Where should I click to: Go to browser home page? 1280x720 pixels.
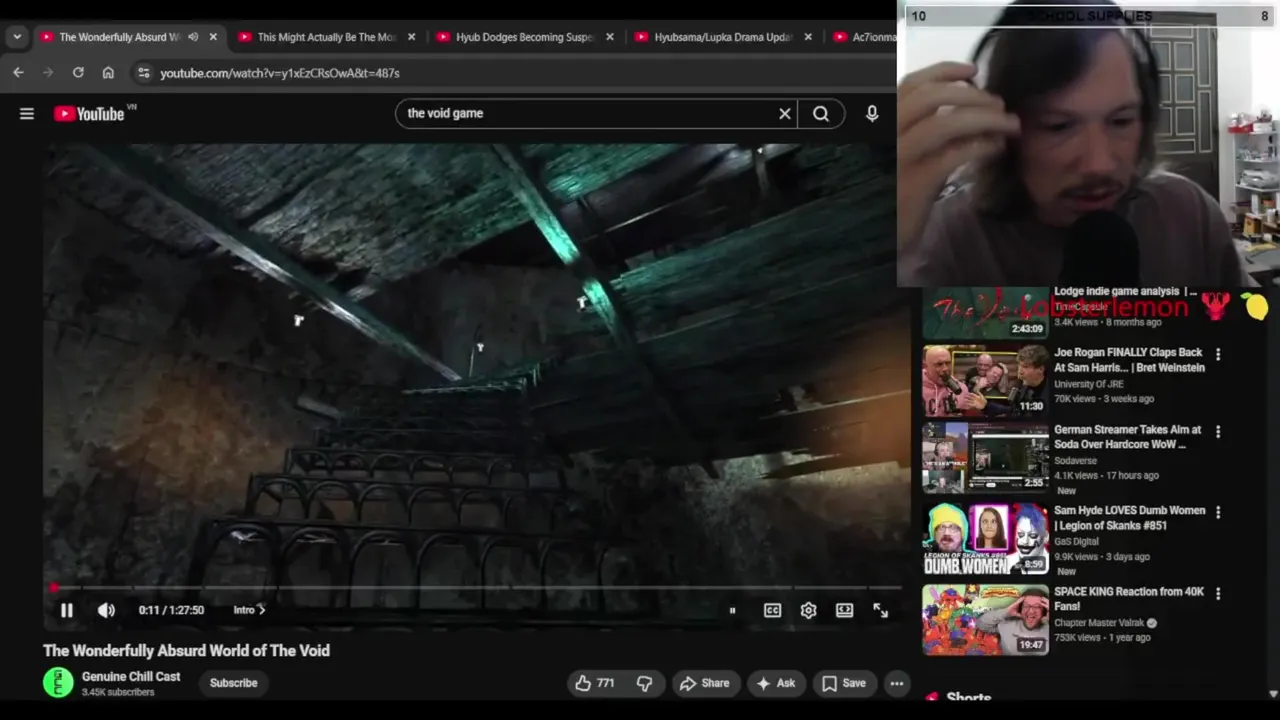tap(108, 73)
